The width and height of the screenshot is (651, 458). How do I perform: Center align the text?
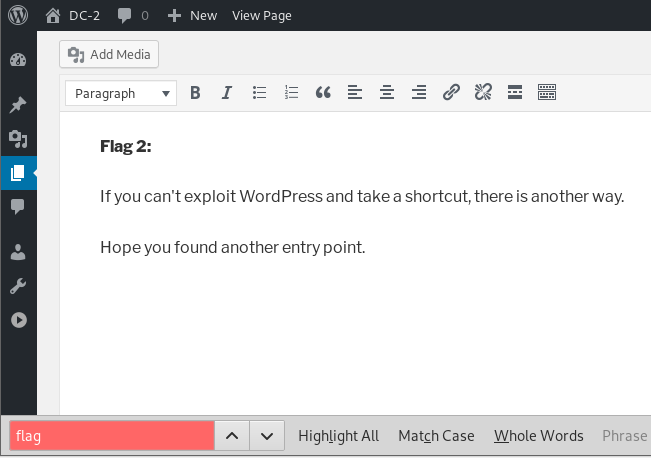(x=387, y=92)
